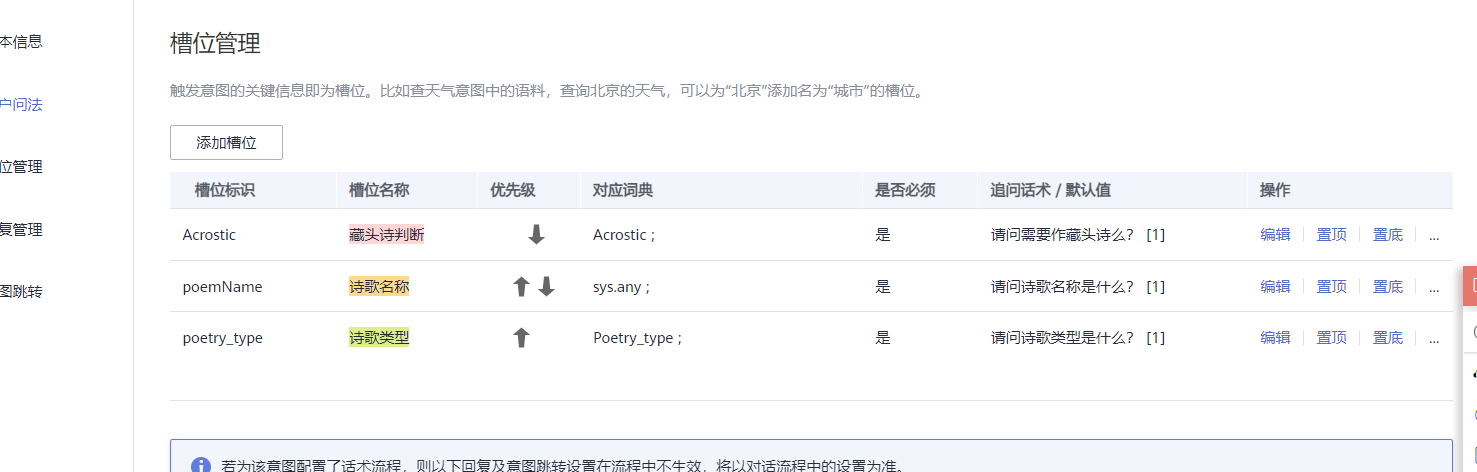The height and width of the screenshot is (472, 1477).
Task: Lower the poemName slot priority down
Action: 546,287
